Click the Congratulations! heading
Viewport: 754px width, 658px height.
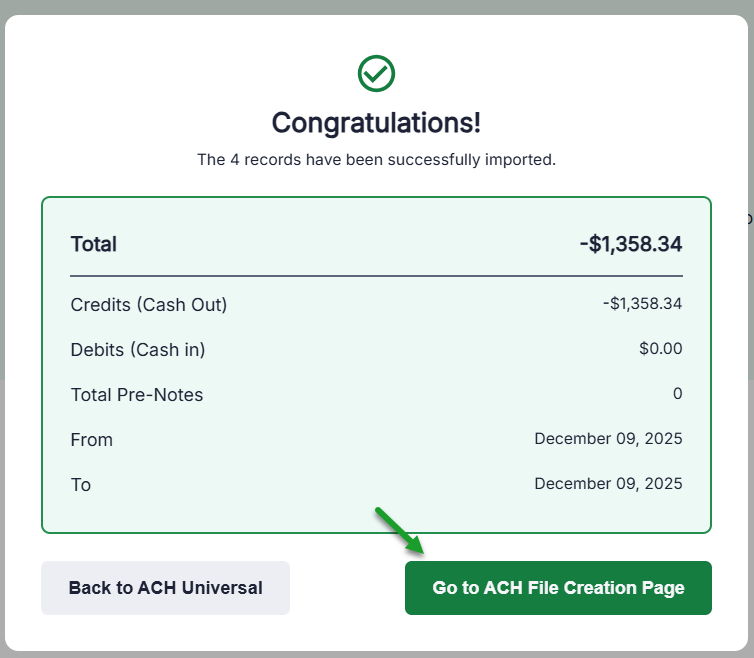pos(376,123)
